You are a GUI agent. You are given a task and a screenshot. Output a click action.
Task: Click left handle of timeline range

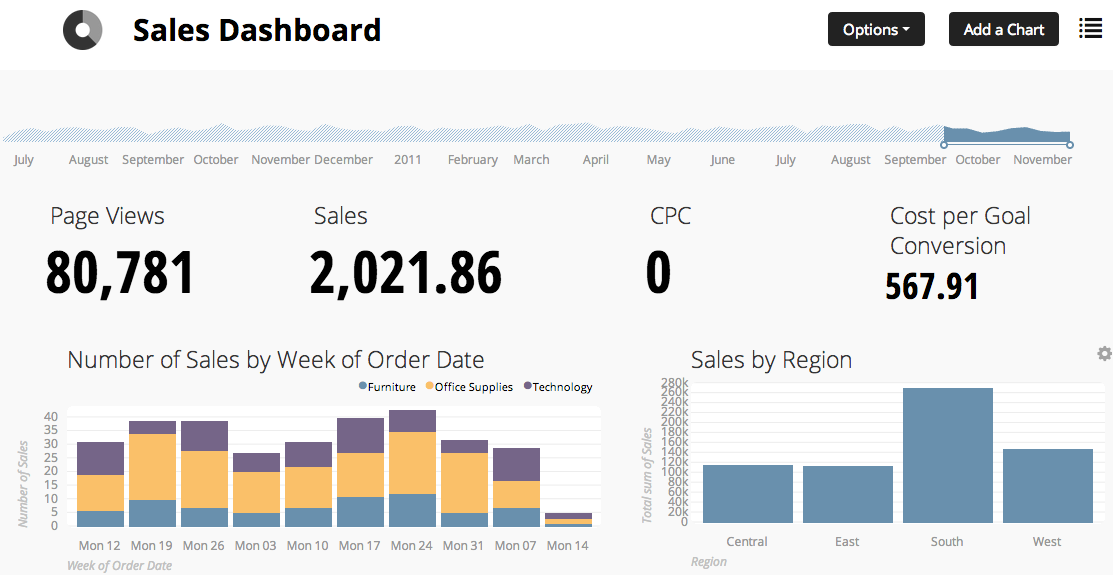tap(943, 146)
